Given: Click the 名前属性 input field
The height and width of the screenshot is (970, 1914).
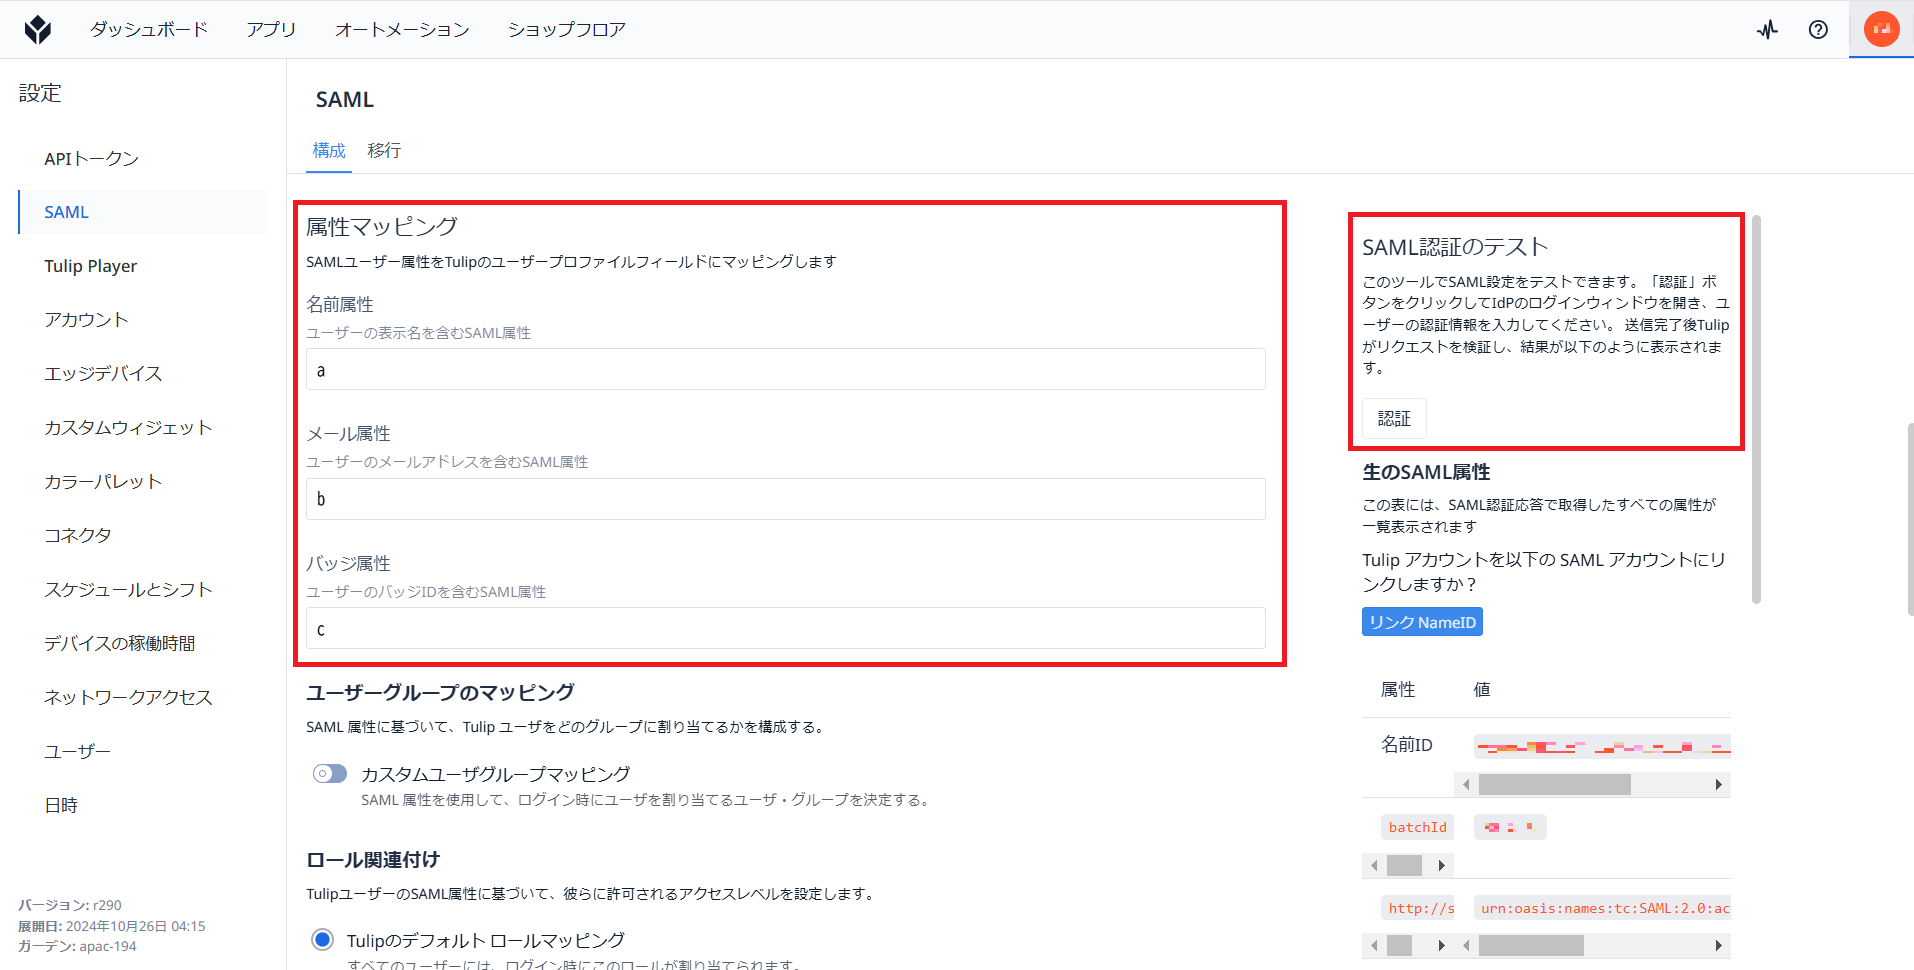Looking at the screenshot, I should pos(785,369).
